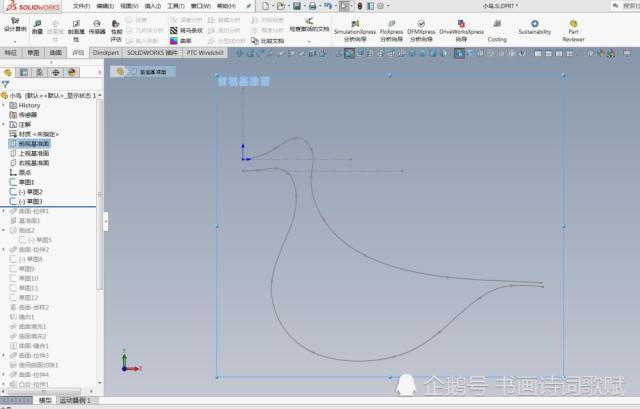Switch to the 草图 (Sketch) ribbon tab
This screenshot has height=409, width=640.
click(x=33, y=53)
